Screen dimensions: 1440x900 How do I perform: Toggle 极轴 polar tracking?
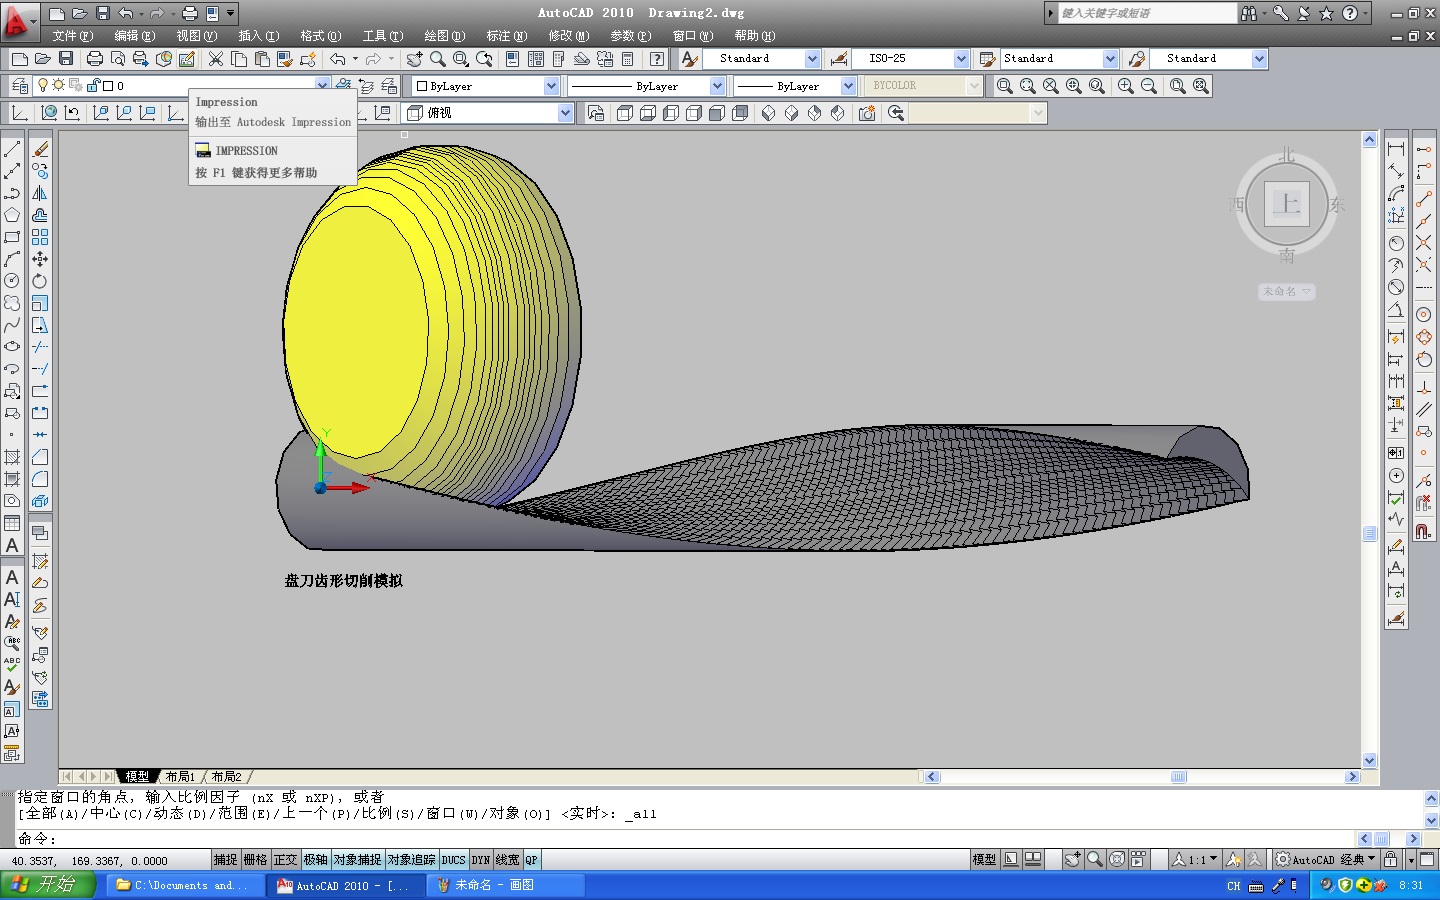pyautogui.click(x=316, y=860)
